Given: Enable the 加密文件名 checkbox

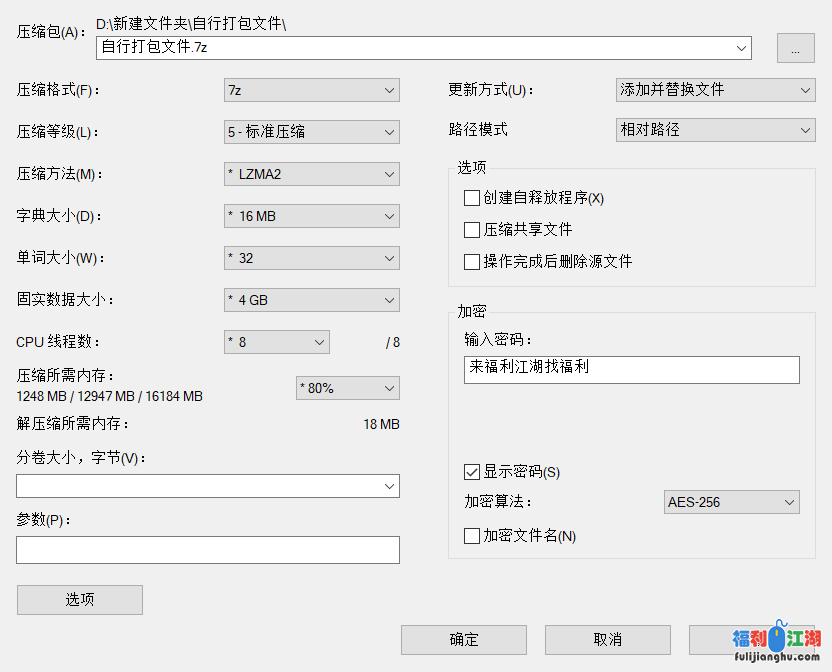Looking at the screenshot, I should (472, 536).
